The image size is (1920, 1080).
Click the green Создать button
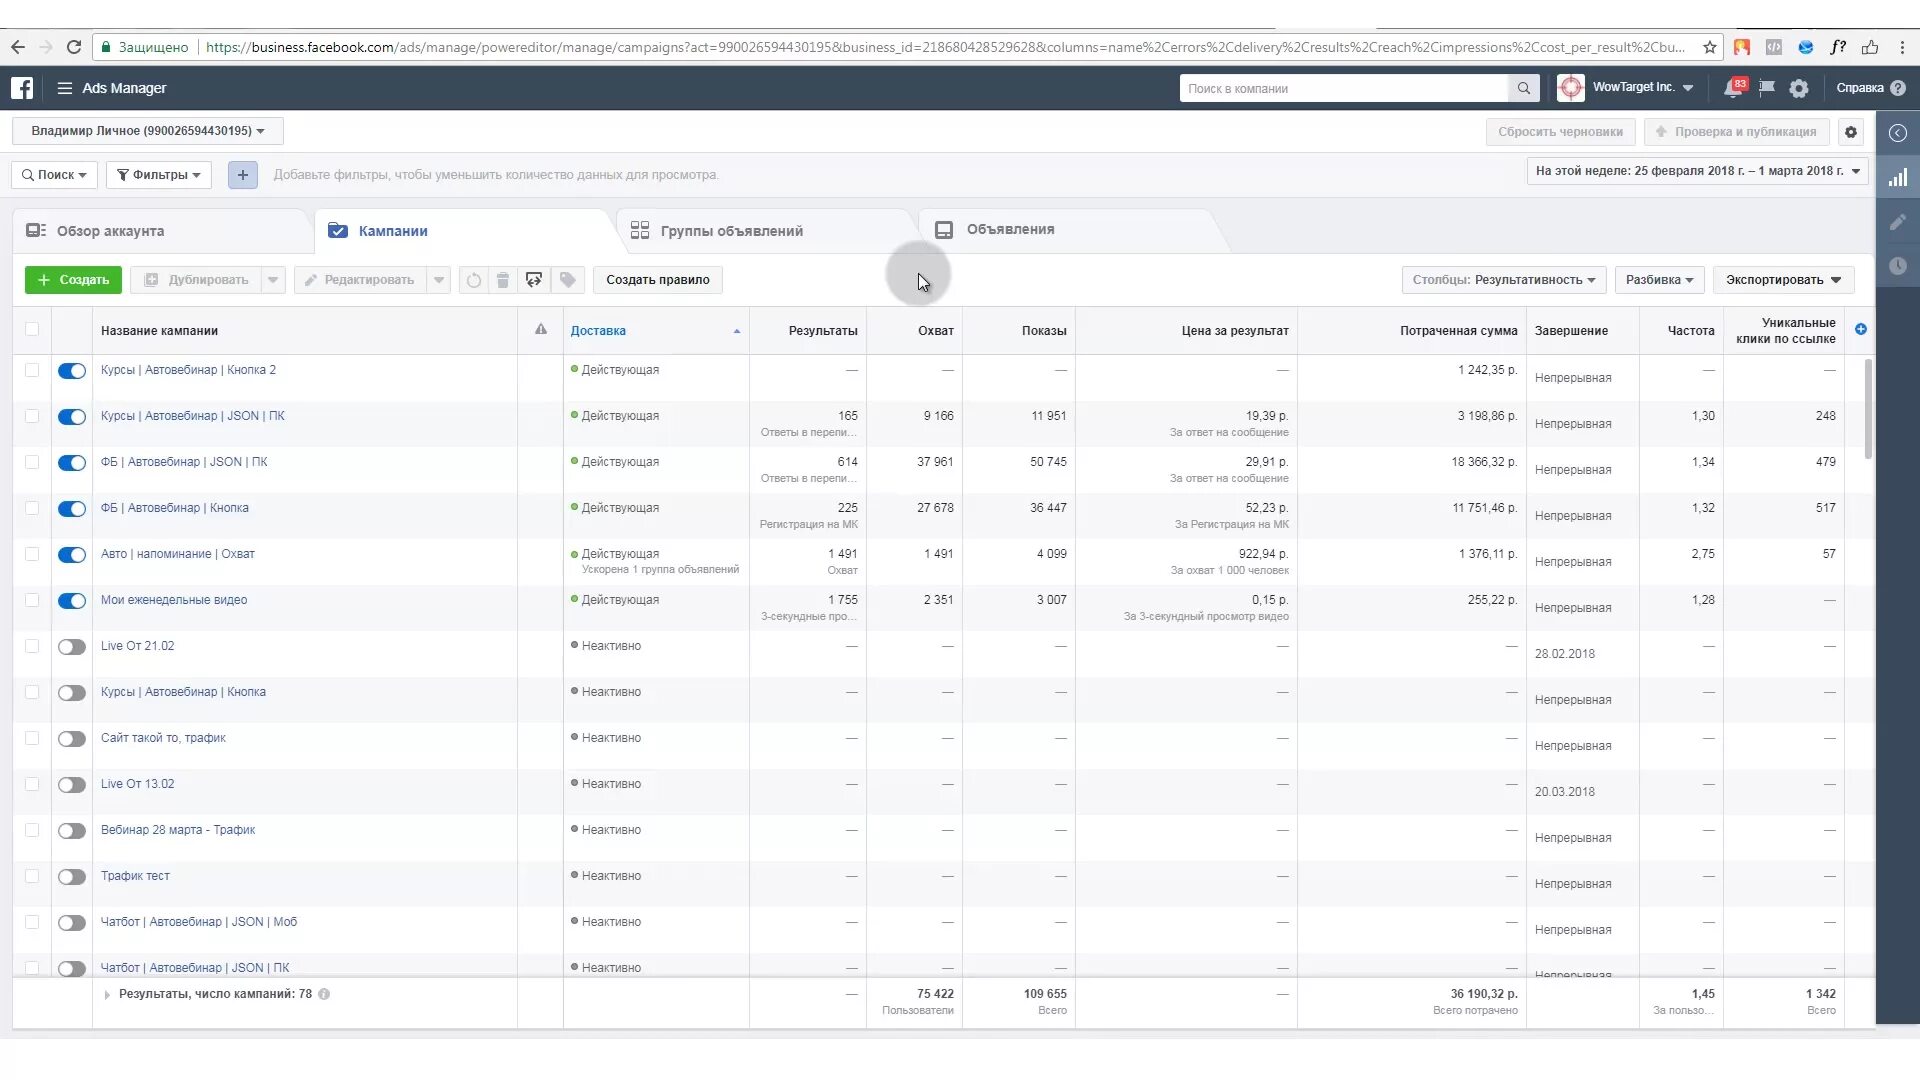73,280
